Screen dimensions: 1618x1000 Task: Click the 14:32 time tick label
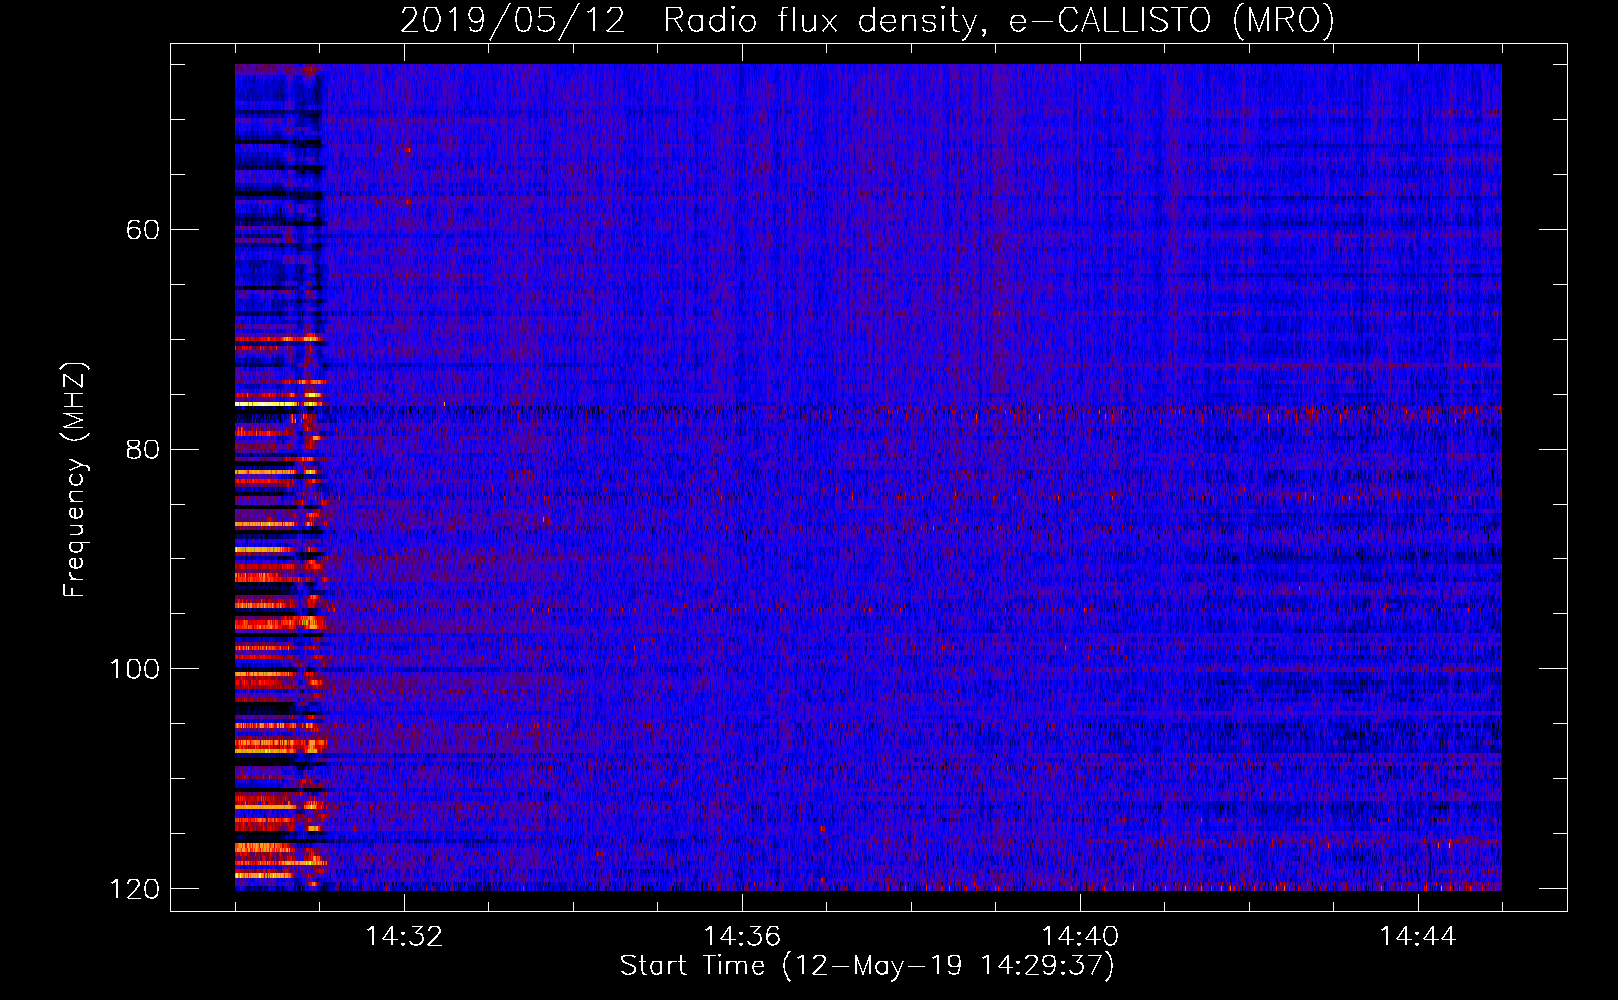pyautogui.click(x=404, y=937)
